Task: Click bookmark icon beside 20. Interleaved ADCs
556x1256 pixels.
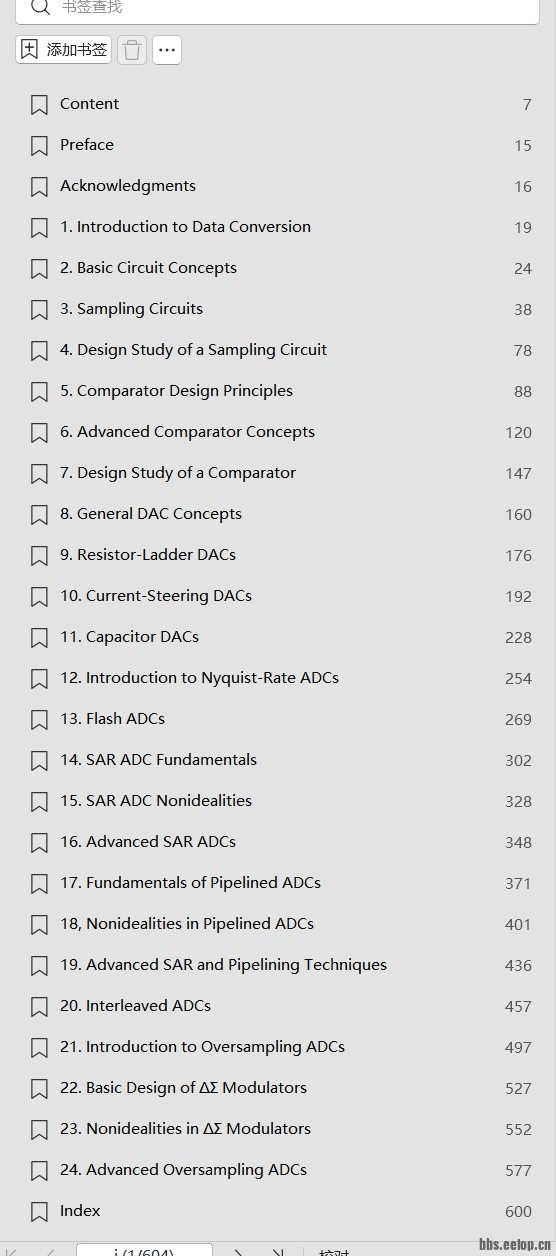Action: pos(39,1007)
